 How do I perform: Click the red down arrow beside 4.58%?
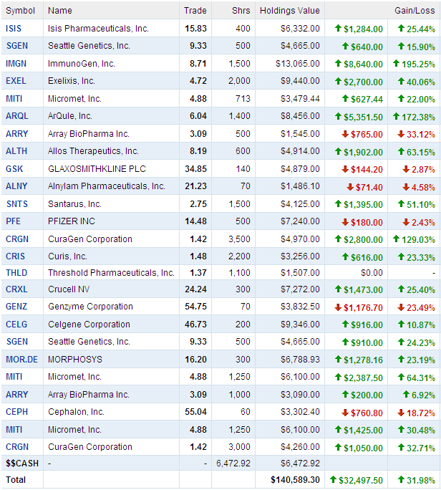[x=406, y=187]
